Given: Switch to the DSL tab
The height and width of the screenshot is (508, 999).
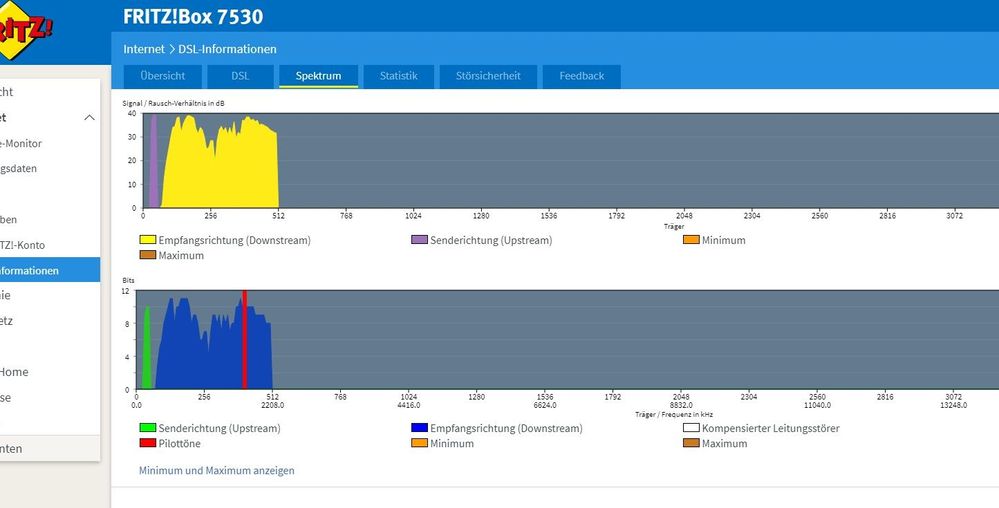Looking at the screenshot, I should click(x=240, y=76).
